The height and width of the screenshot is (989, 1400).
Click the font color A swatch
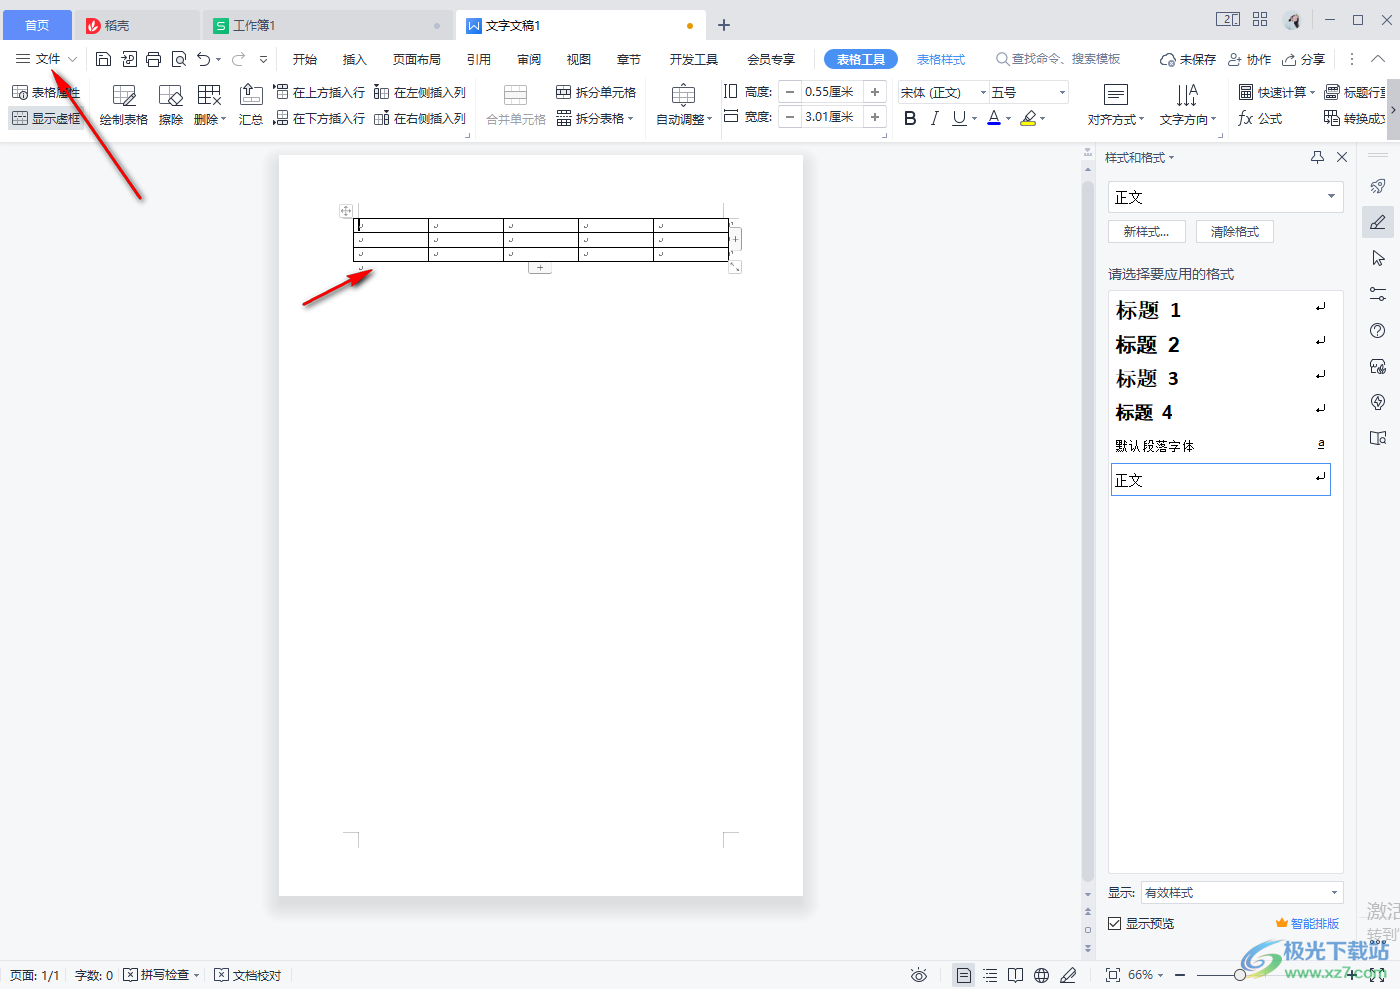coord(994,118)
